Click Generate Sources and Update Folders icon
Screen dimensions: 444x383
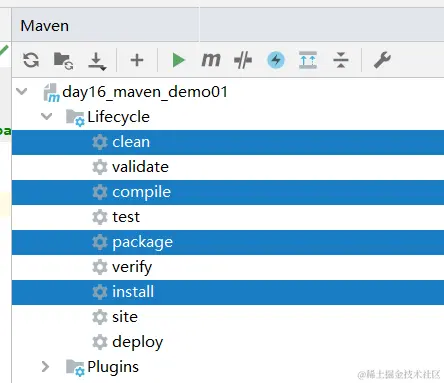click(63, 61)
